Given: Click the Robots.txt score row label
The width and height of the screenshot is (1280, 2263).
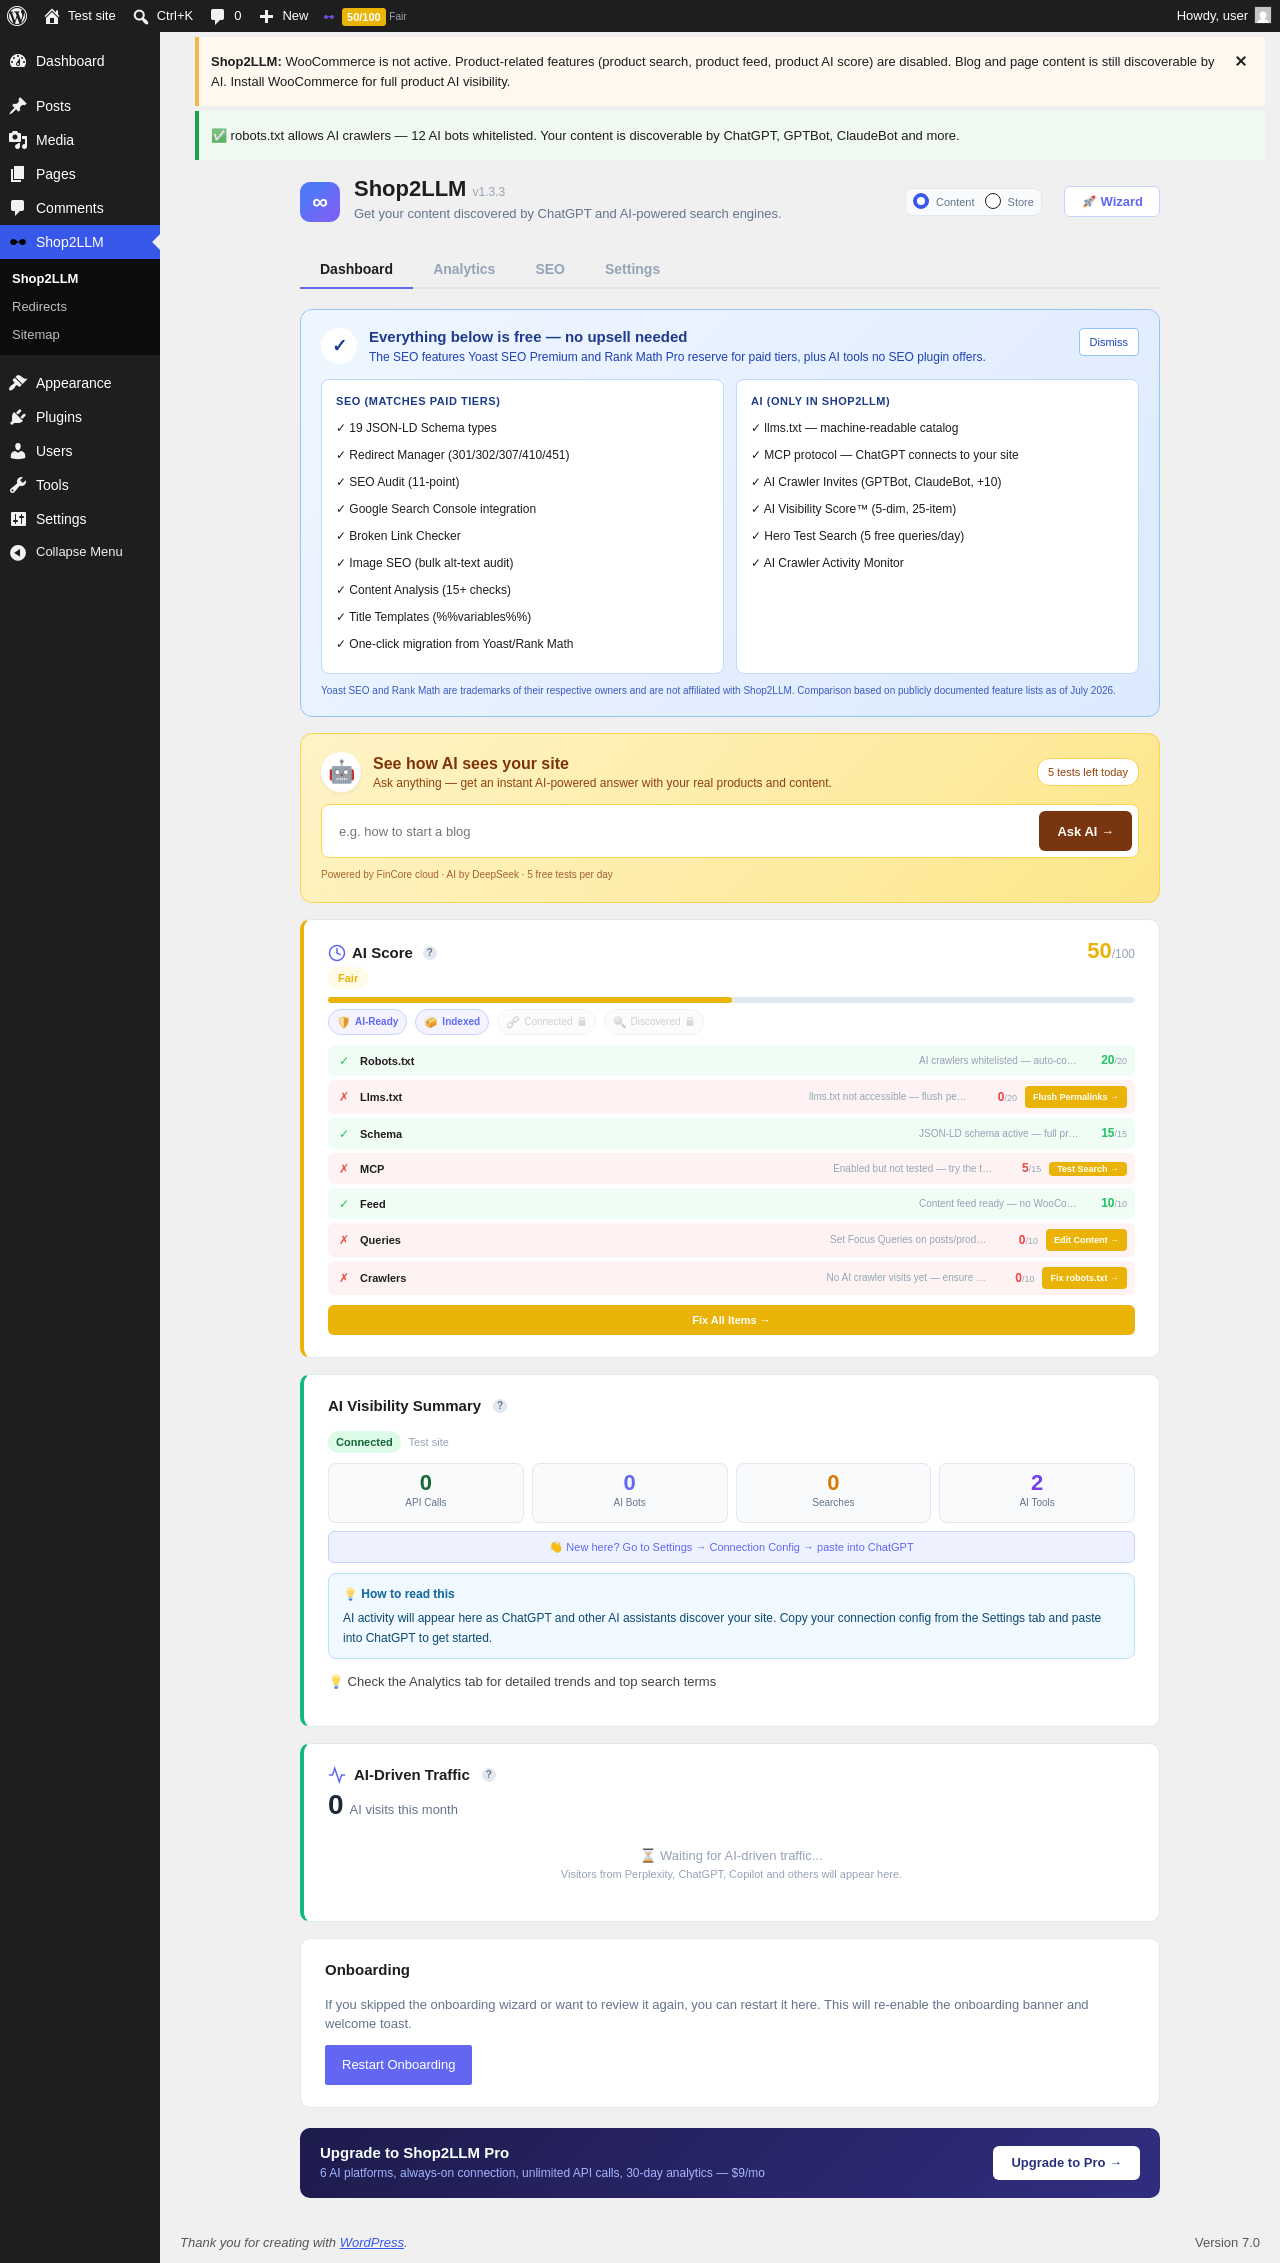Looking at the screenshot, I should 387,1061.
